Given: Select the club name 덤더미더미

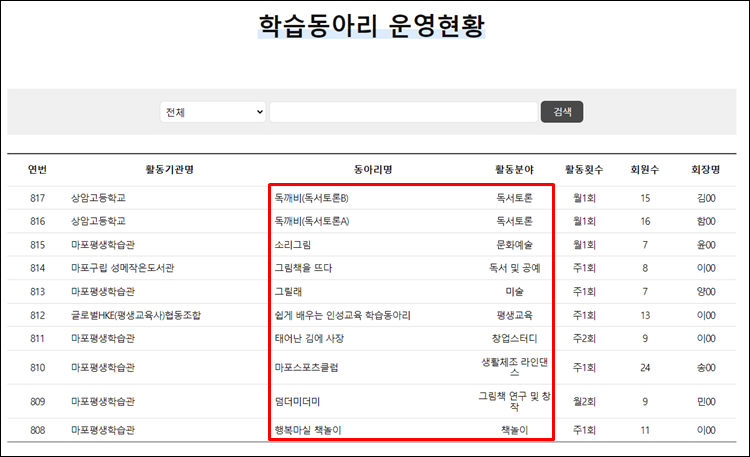Looking at the screenshot, I should pyautogui.click(x=297, y=401).
